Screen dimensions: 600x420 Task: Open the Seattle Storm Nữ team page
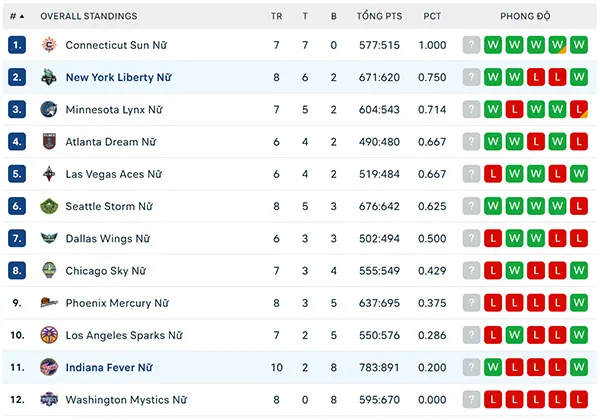109,206
